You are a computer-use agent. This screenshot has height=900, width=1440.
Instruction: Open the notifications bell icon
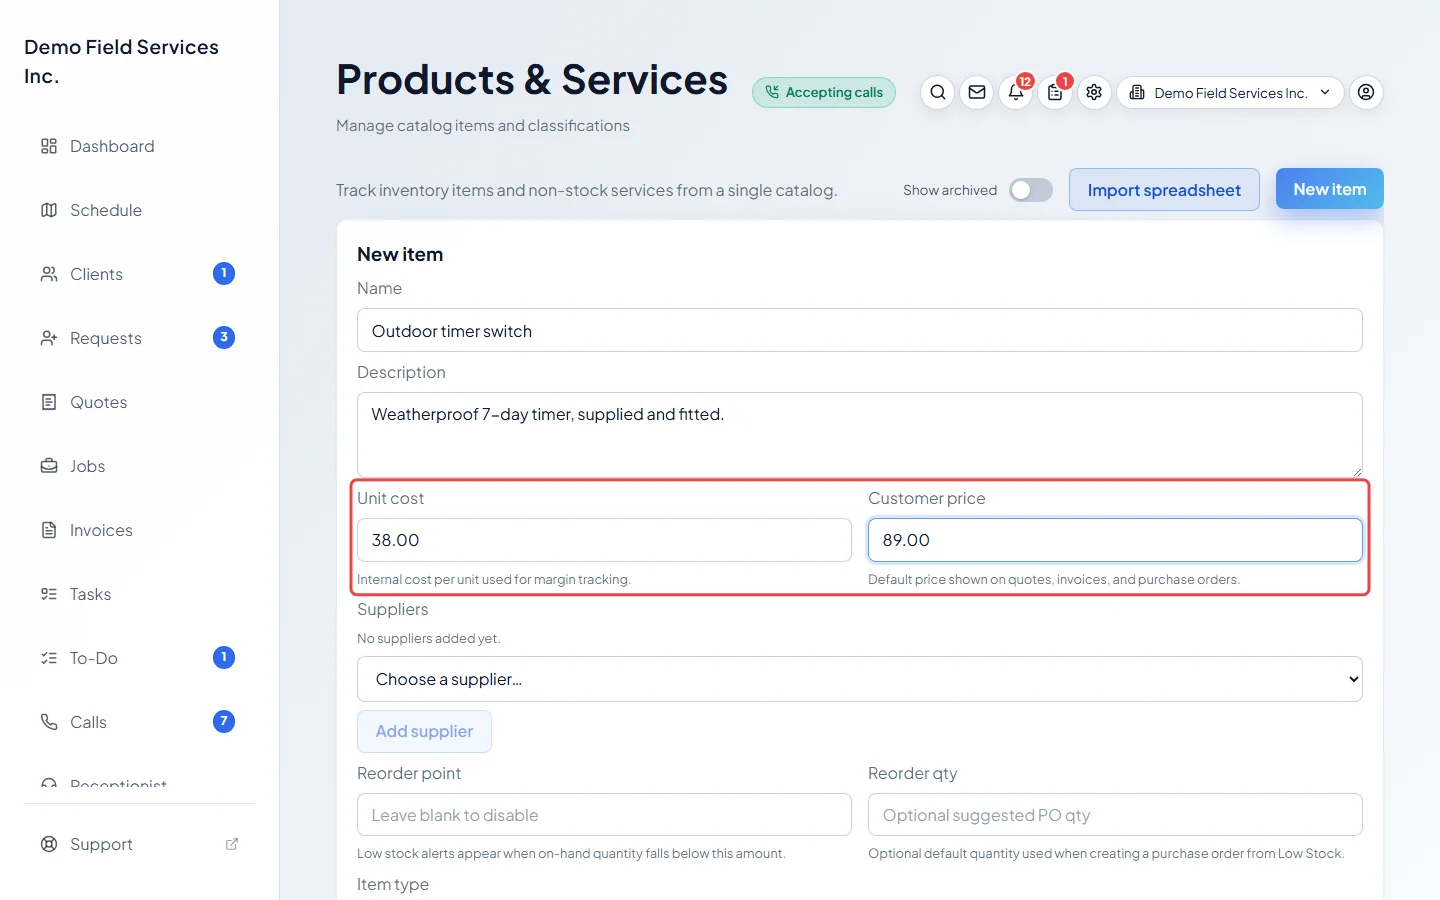coord(1016,93)
